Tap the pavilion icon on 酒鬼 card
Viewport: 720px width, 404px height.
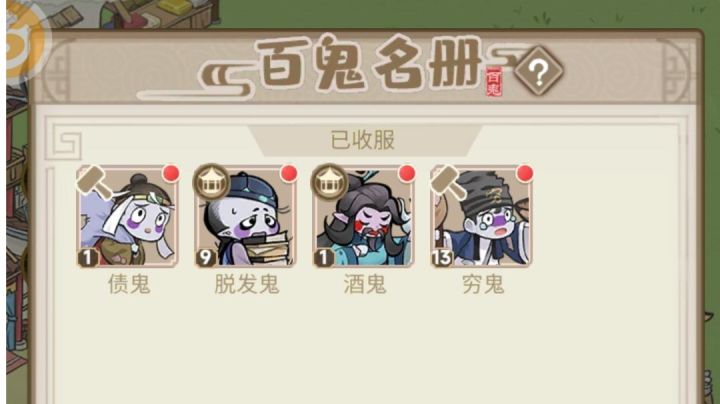329,182
